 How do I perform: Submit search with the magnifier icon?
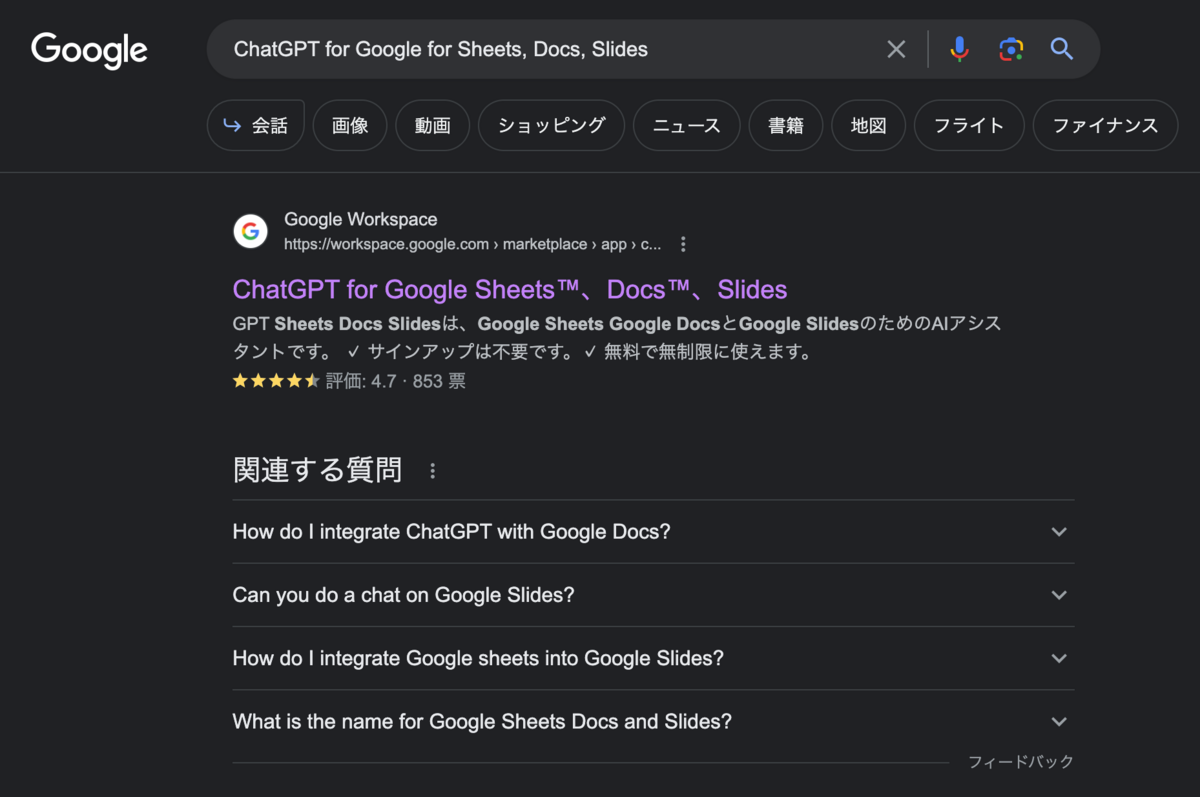tap(1061, 49)
